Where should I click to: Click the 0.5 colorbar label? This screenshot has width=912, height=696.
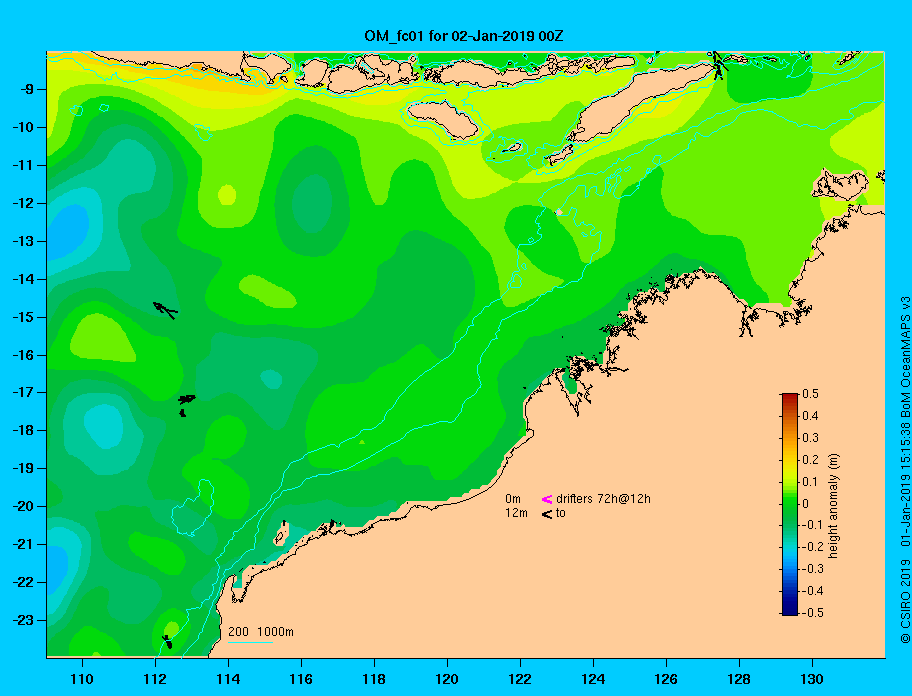[x=810, y=394]
